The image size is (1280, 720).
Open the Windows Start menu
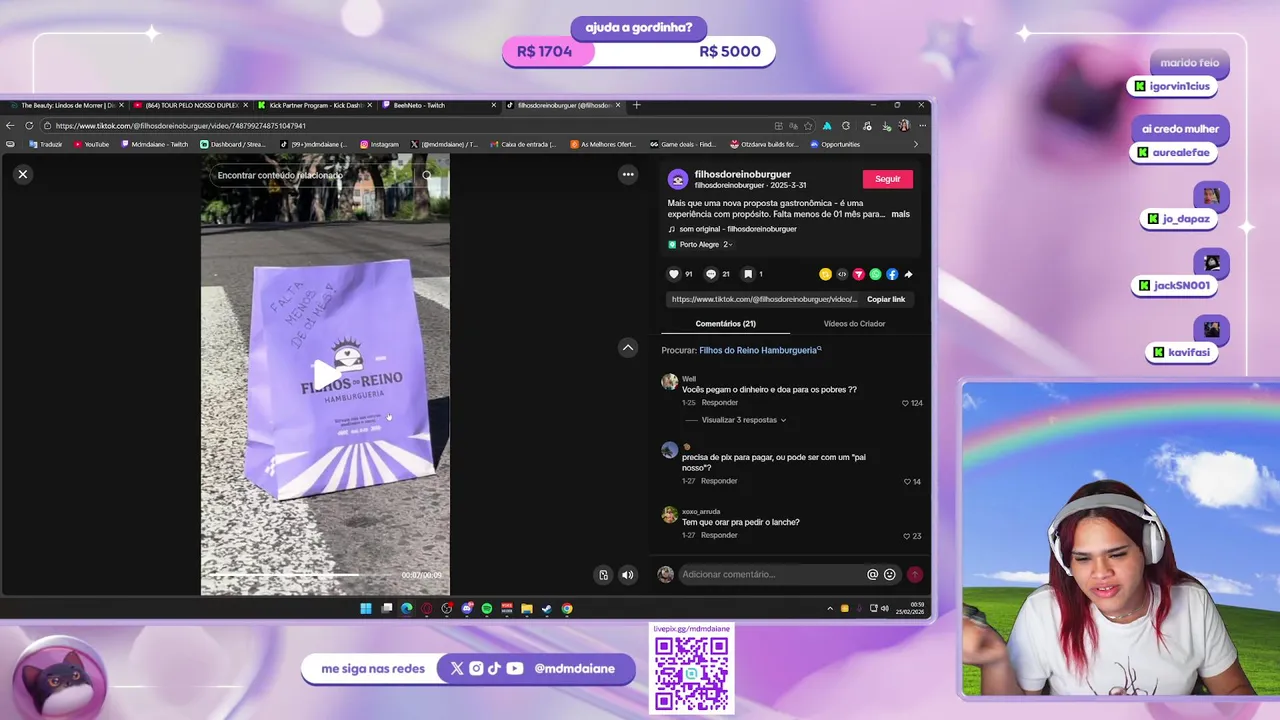[366, 608]
